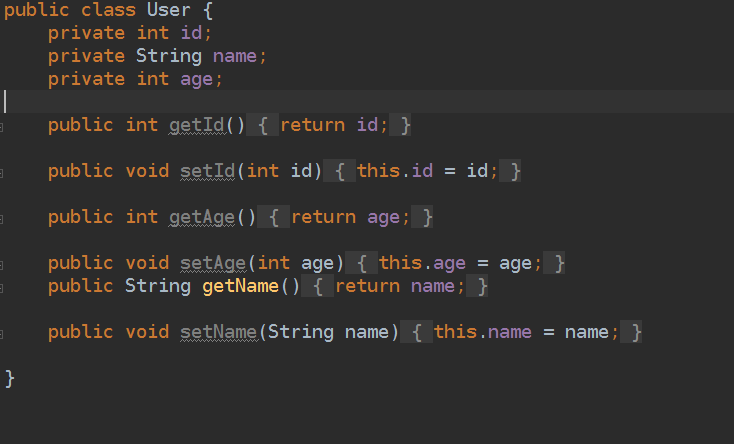Expand folded '{' after getId()

click(x=263, y=125)
